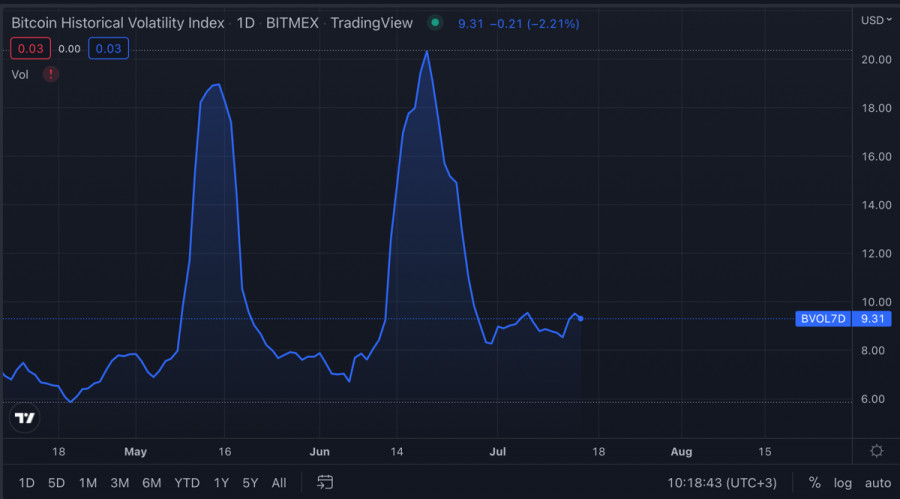Click the Jul label on time axis
This screenshot has width=900, height=499.
click(x=498, y=452)
